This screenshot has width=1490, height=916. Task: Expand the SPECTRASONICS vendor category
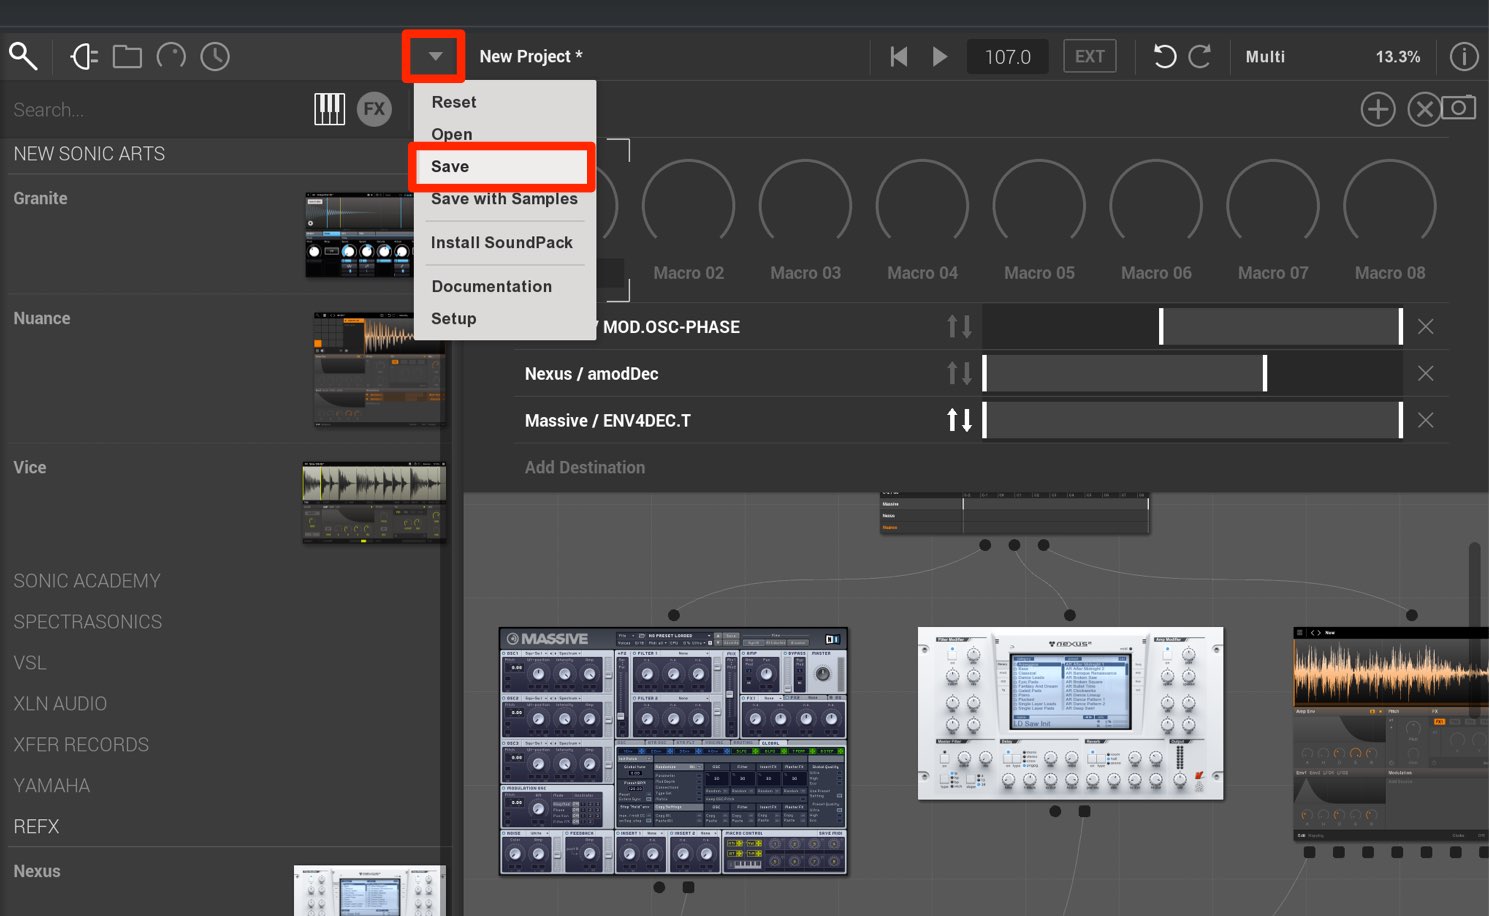pos(88,622)
